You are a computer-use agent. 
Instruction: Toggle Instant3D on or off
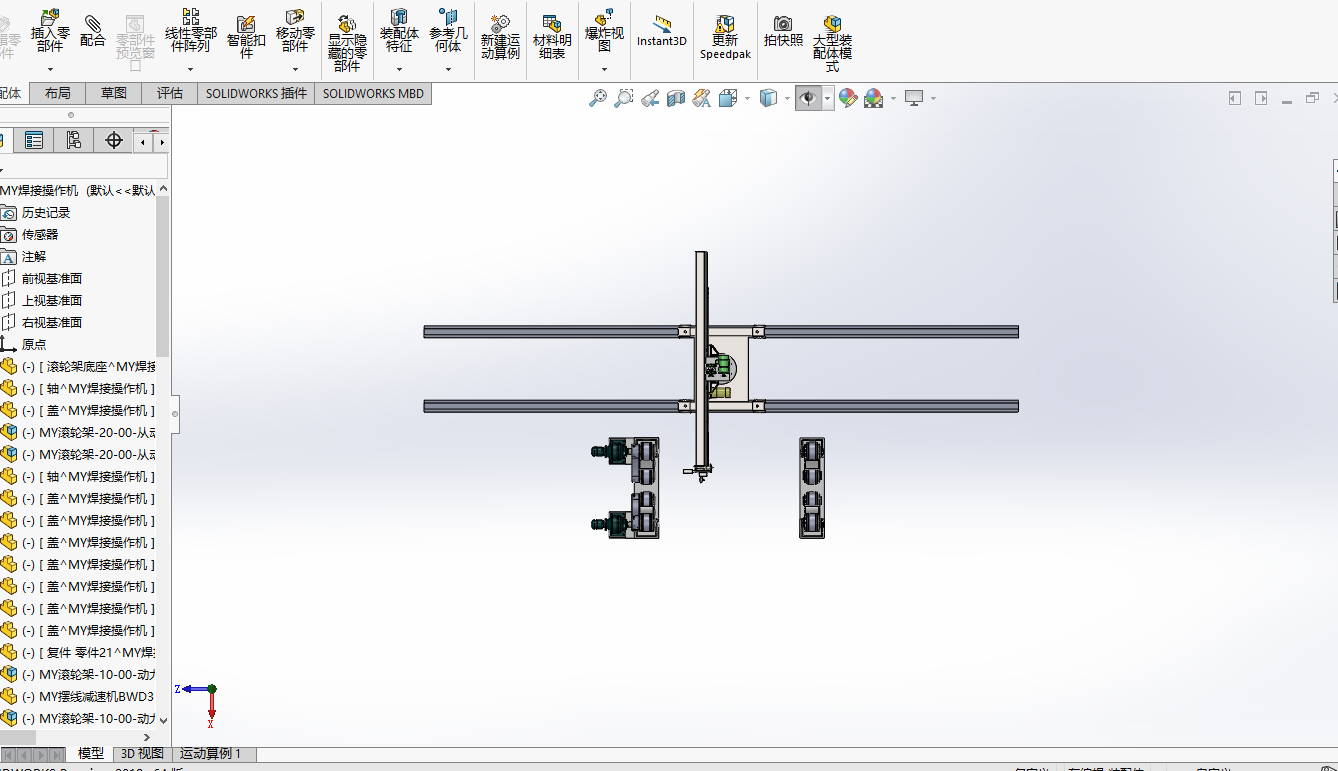[x=662, y=31]
